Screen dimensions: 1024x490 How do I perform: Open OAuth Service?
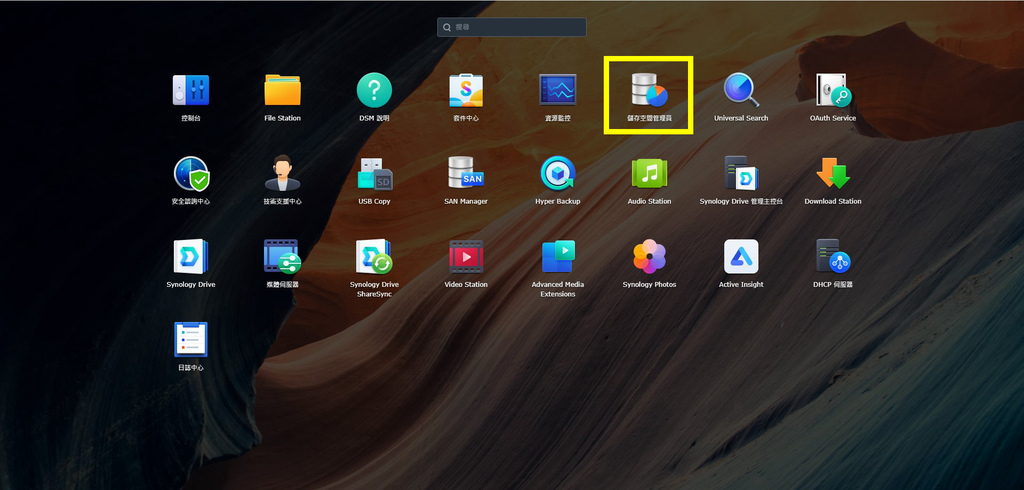pyautogui.click(x=833, y=90)
